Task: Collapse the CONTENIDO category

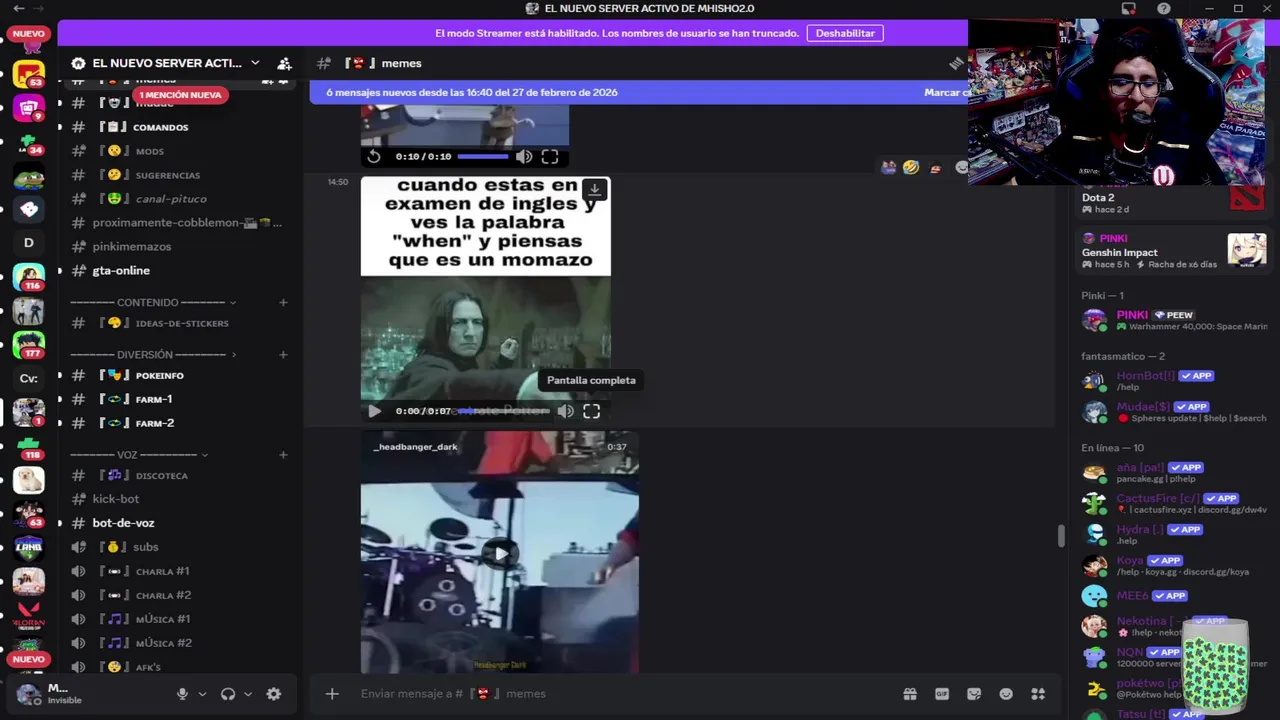Action: pyautogui.click(x=153, y=302)
